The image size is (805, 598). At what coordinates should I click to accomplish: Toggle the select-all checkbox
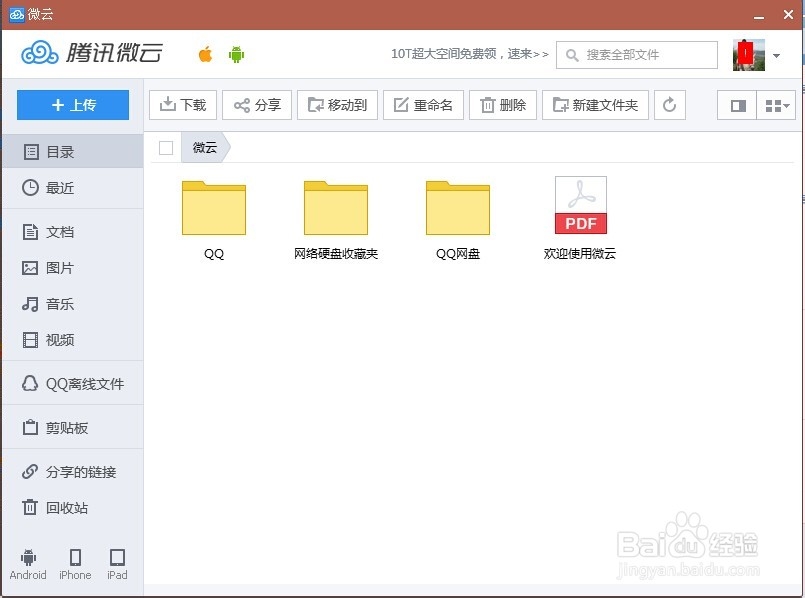(166, 148)
